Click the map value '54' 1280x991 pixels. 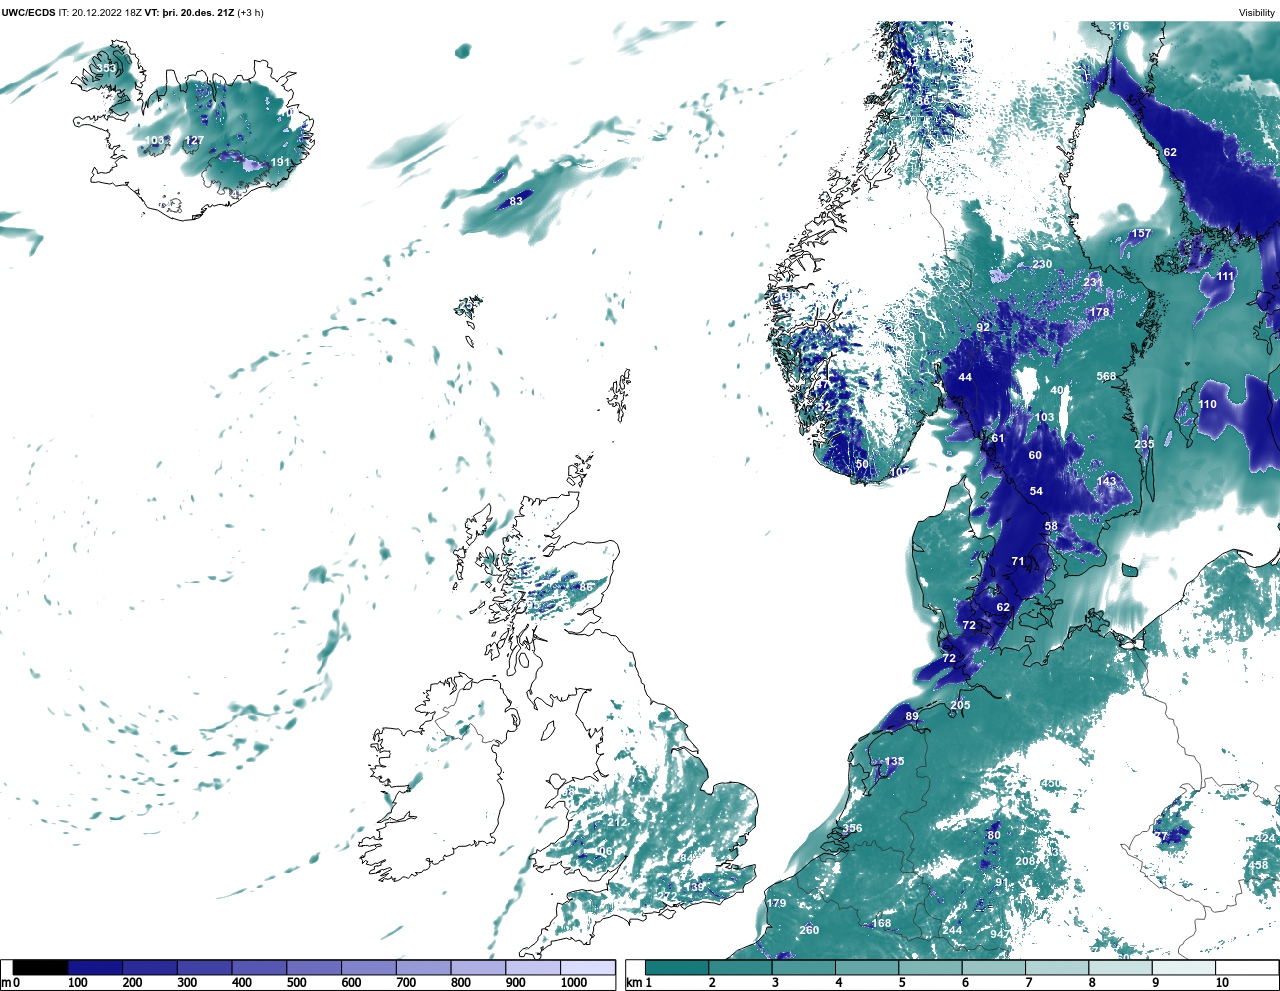coord(1036,491)
